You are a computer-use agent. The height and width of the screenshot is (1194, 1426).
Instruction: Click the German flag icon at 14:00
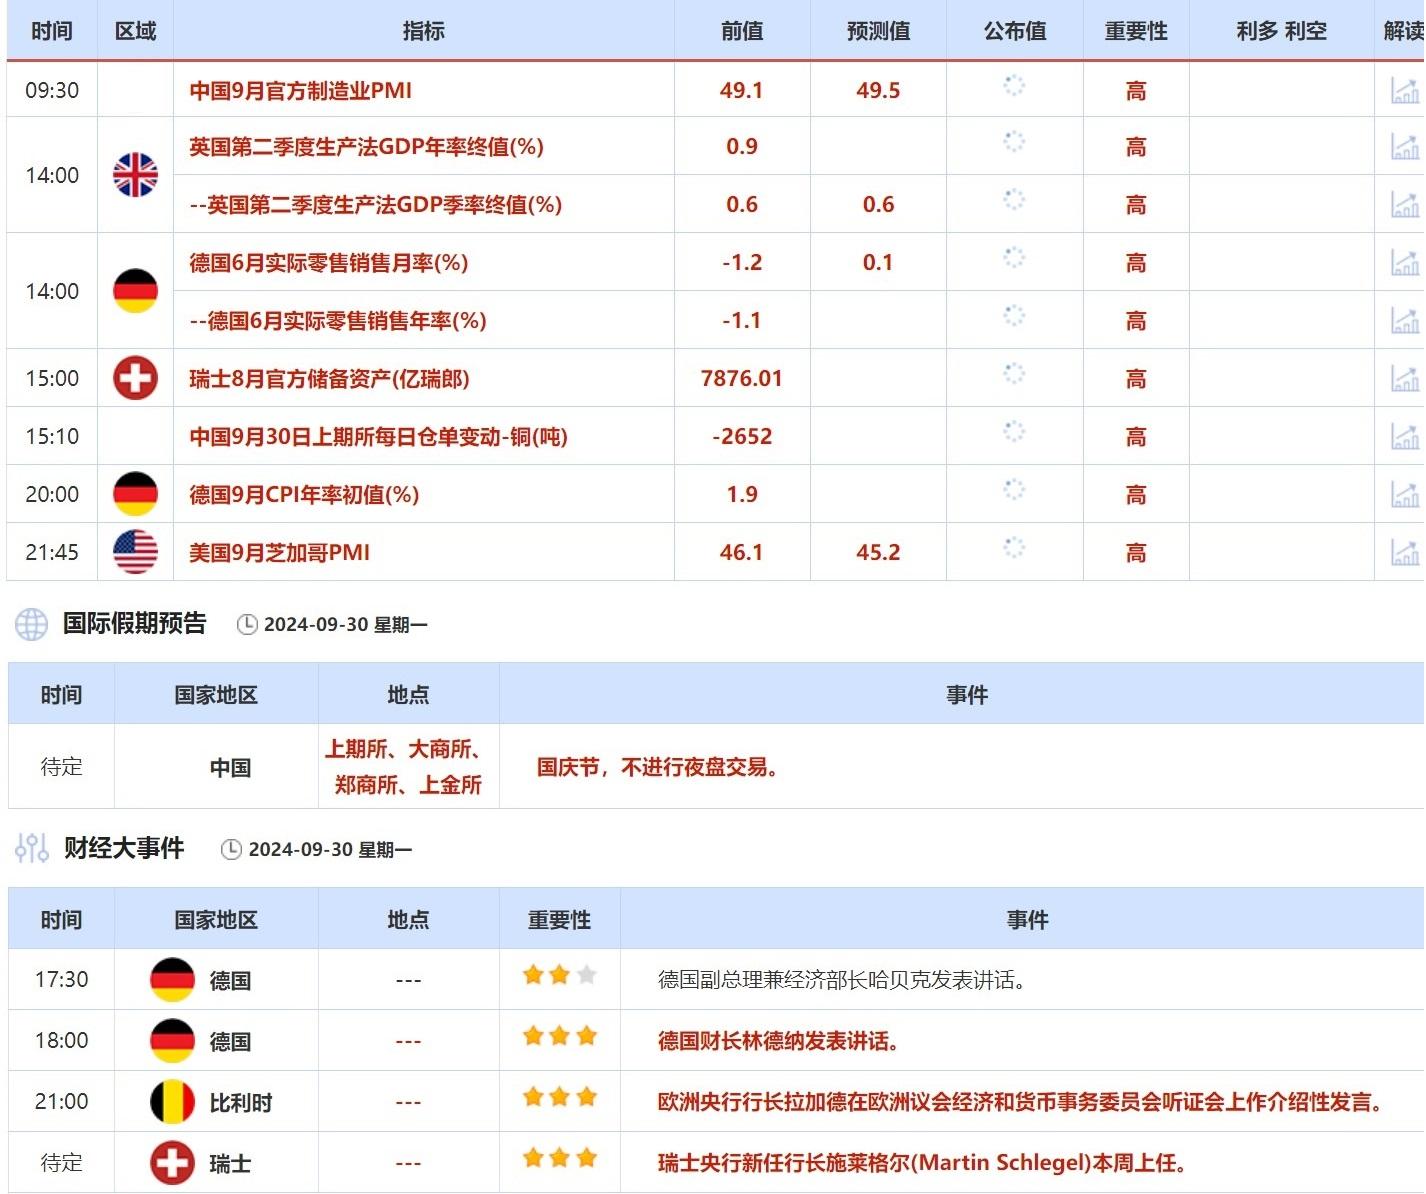click(x=134, y=291)
